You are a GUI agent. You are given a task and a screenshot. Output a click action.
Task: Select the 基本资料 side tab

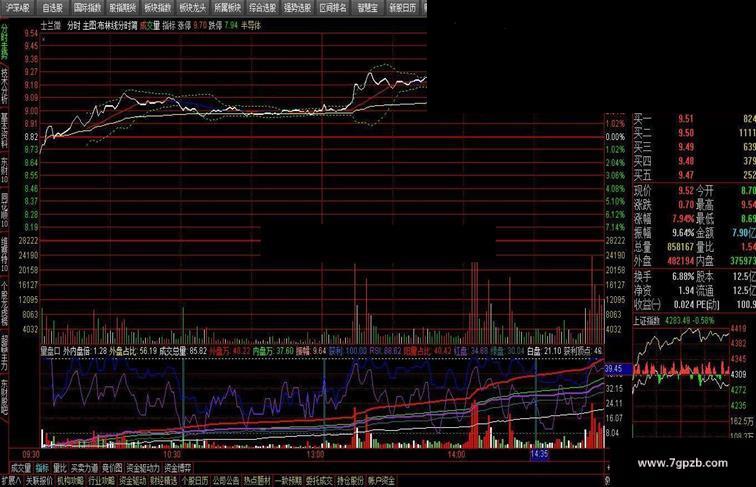[x=4, y=131]
